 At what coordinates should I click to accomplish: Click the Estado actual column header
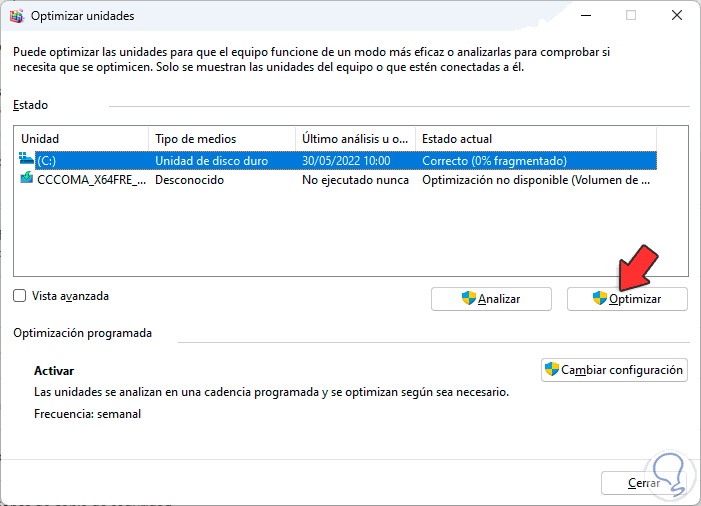tap(535, 138)
